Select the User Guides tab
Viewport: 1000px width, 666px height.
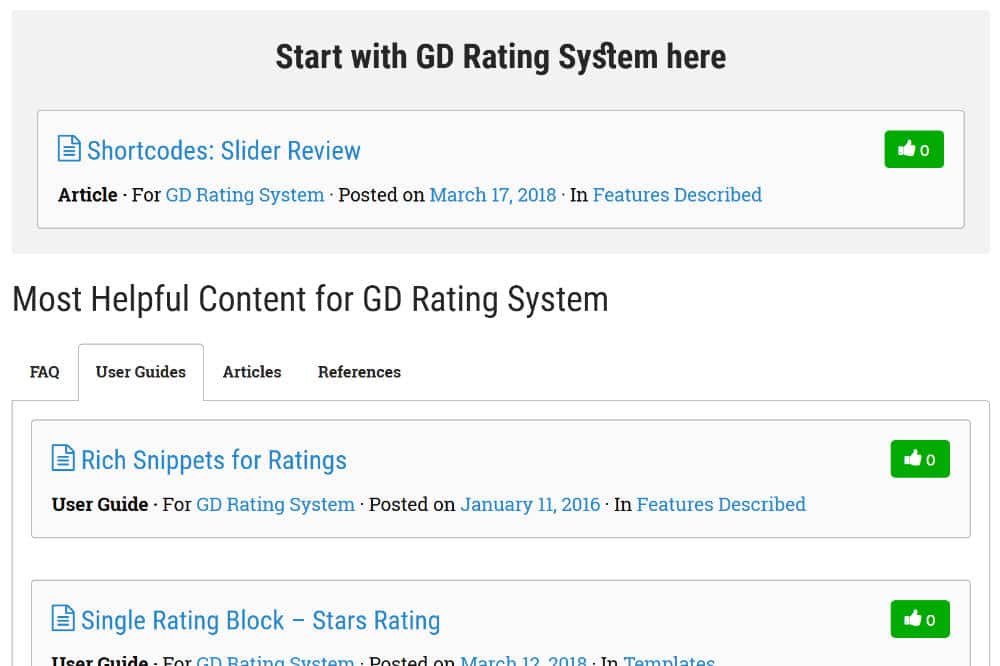141,372
